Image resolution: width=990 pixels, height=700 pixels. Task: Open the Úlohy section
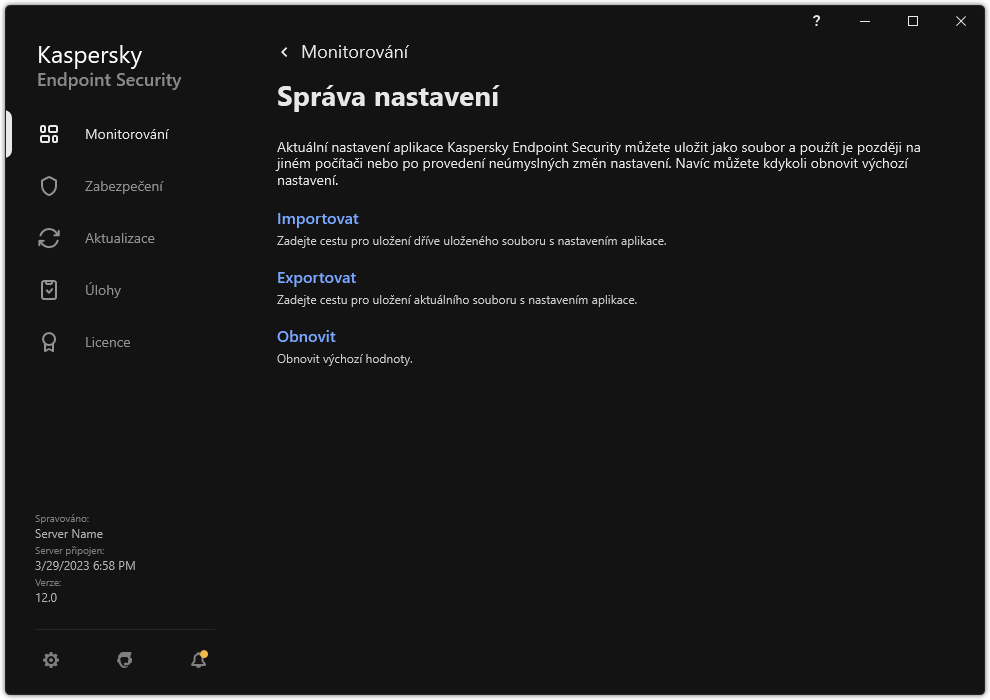coord(104,290)
